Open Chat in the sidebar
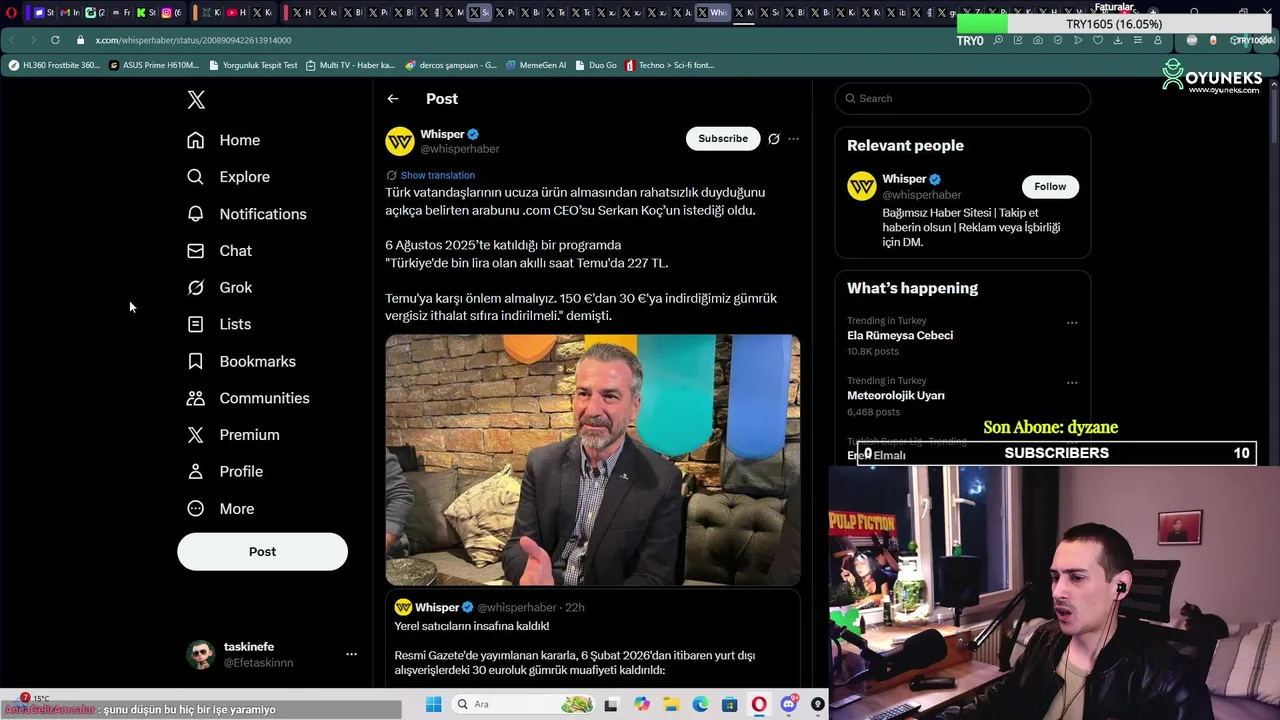1280x720 pixels. [220, 251]
